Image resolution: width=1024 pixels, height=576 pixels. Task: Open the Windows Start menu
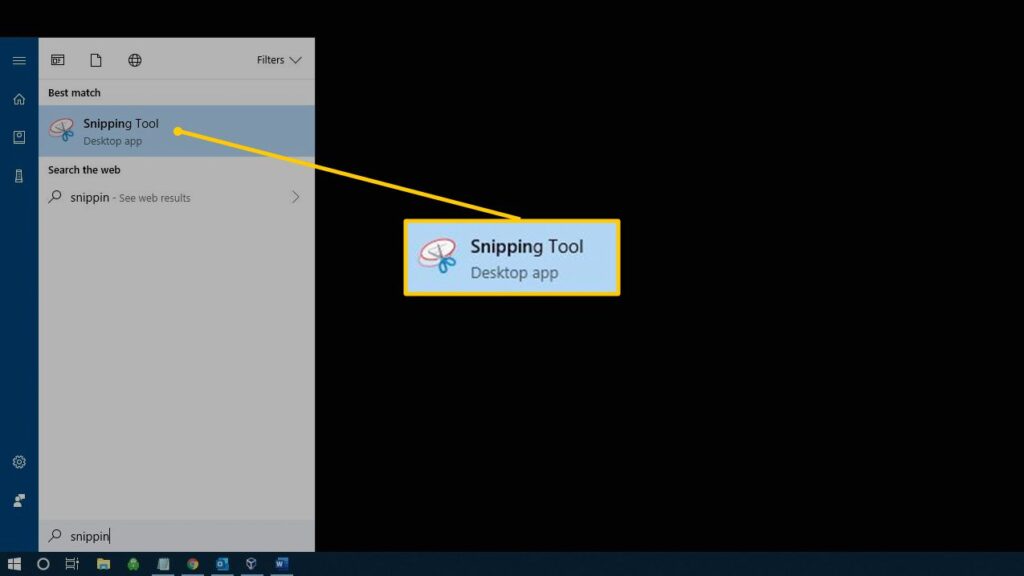(14, 564)
